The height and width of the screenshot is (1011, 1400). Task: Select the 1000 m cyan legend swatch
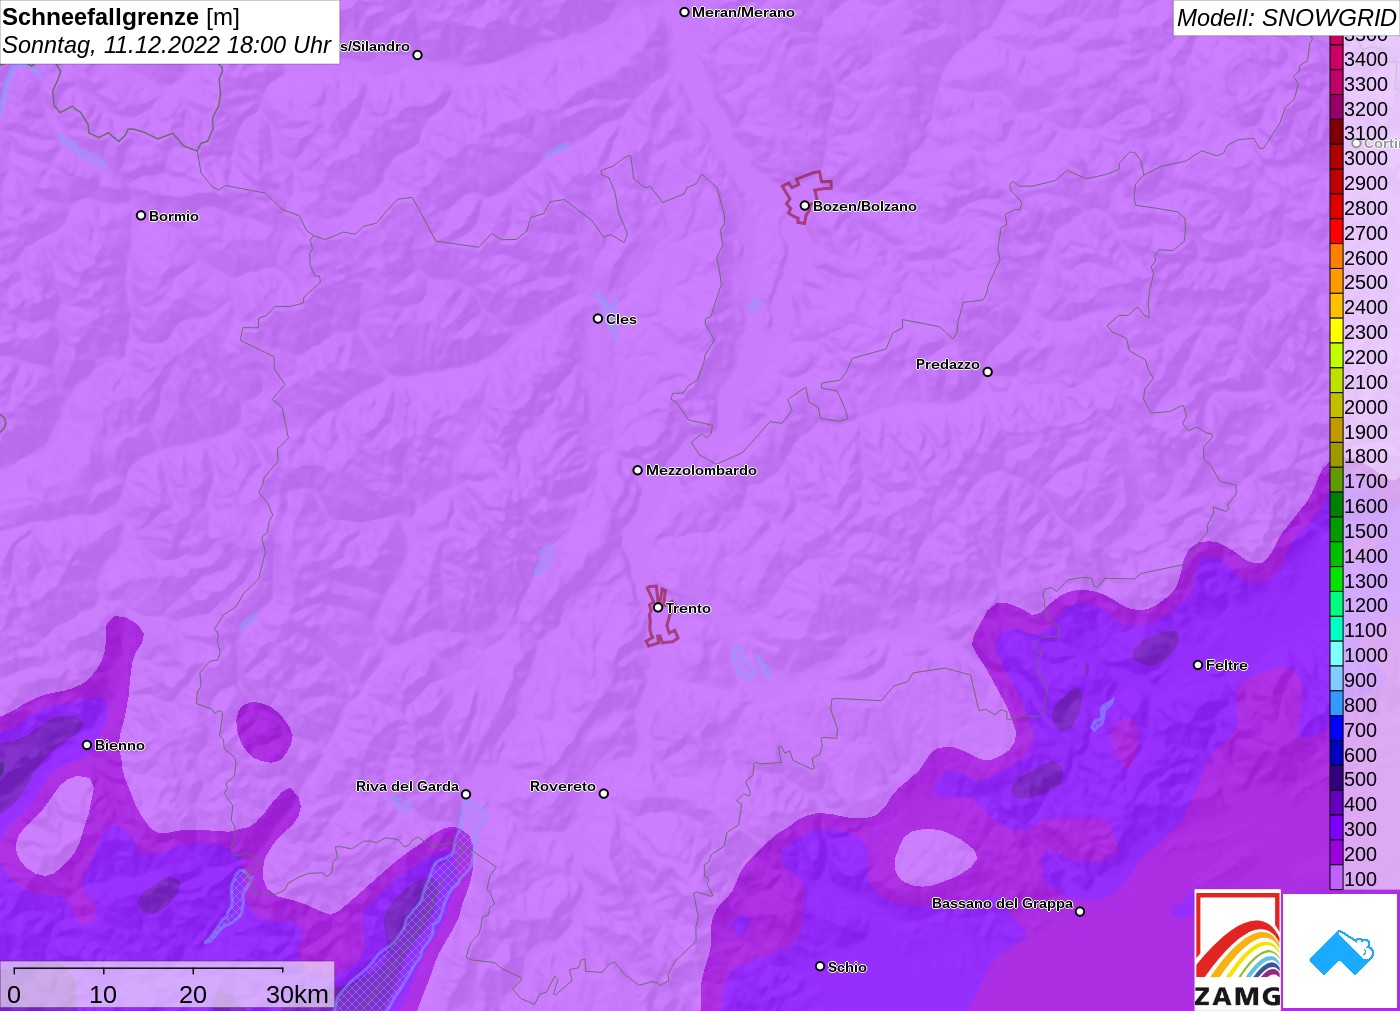tap(1336, 655)
